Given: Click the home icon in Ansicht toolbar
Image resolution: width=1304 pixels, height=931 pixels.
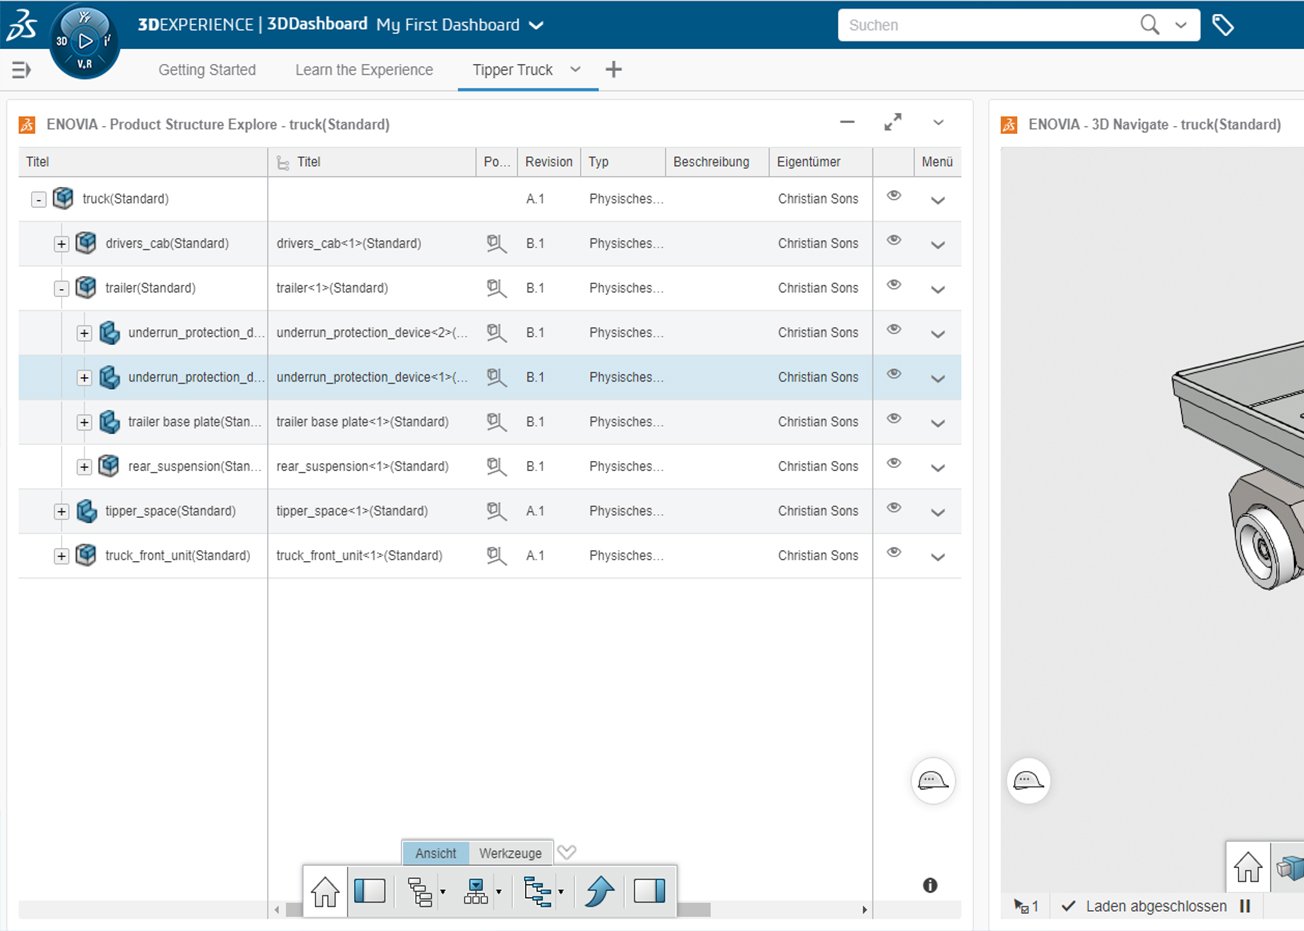Looking at the screenshot, I should point(325,891).
